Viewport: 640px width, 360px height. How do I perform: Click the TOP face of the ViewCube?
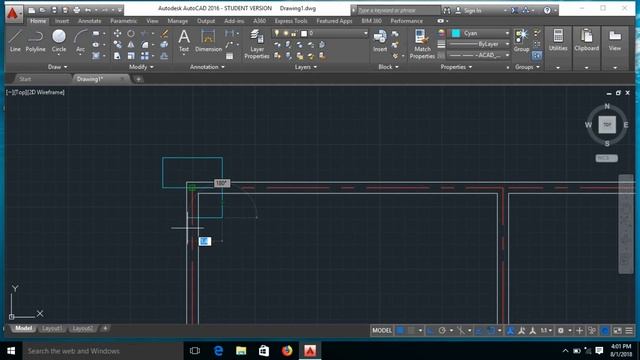coord(607,124)
